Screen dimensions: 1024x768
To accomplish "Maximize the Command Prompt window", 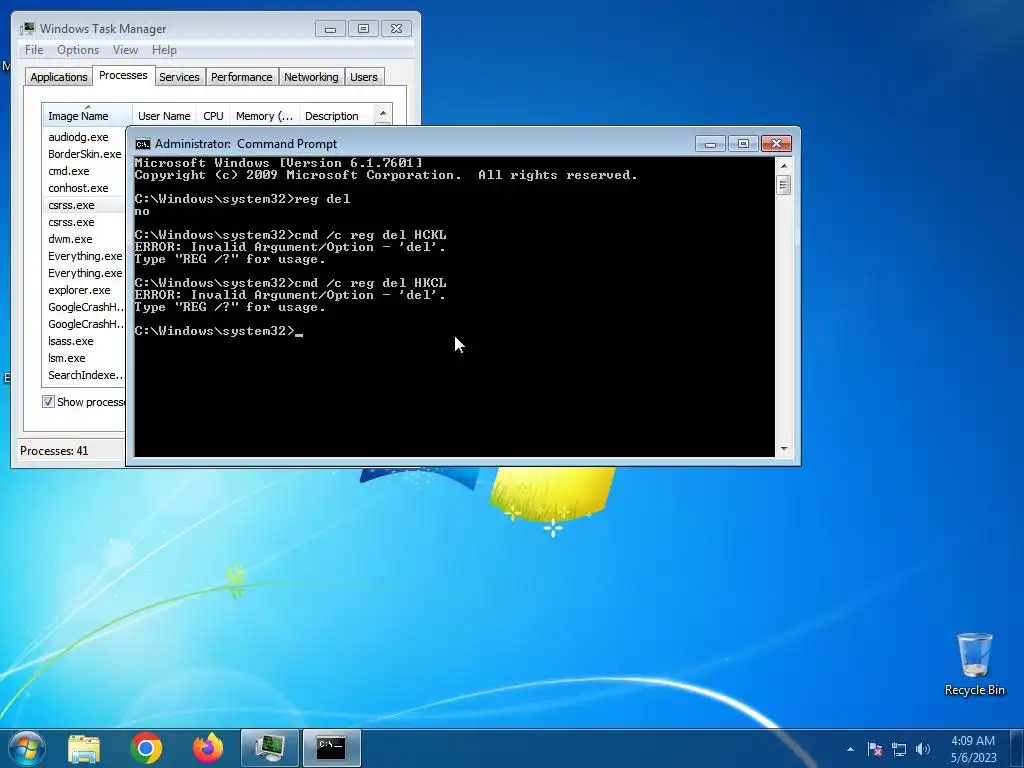I will tap(743, 144).
